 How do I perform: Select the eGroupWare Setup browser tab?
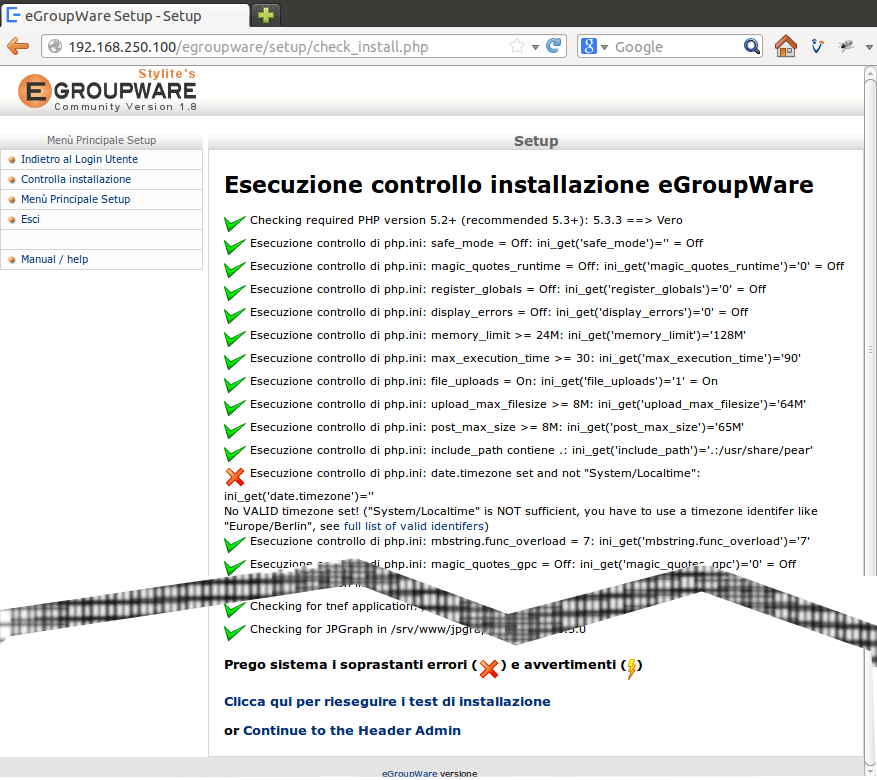pos(120,15)
